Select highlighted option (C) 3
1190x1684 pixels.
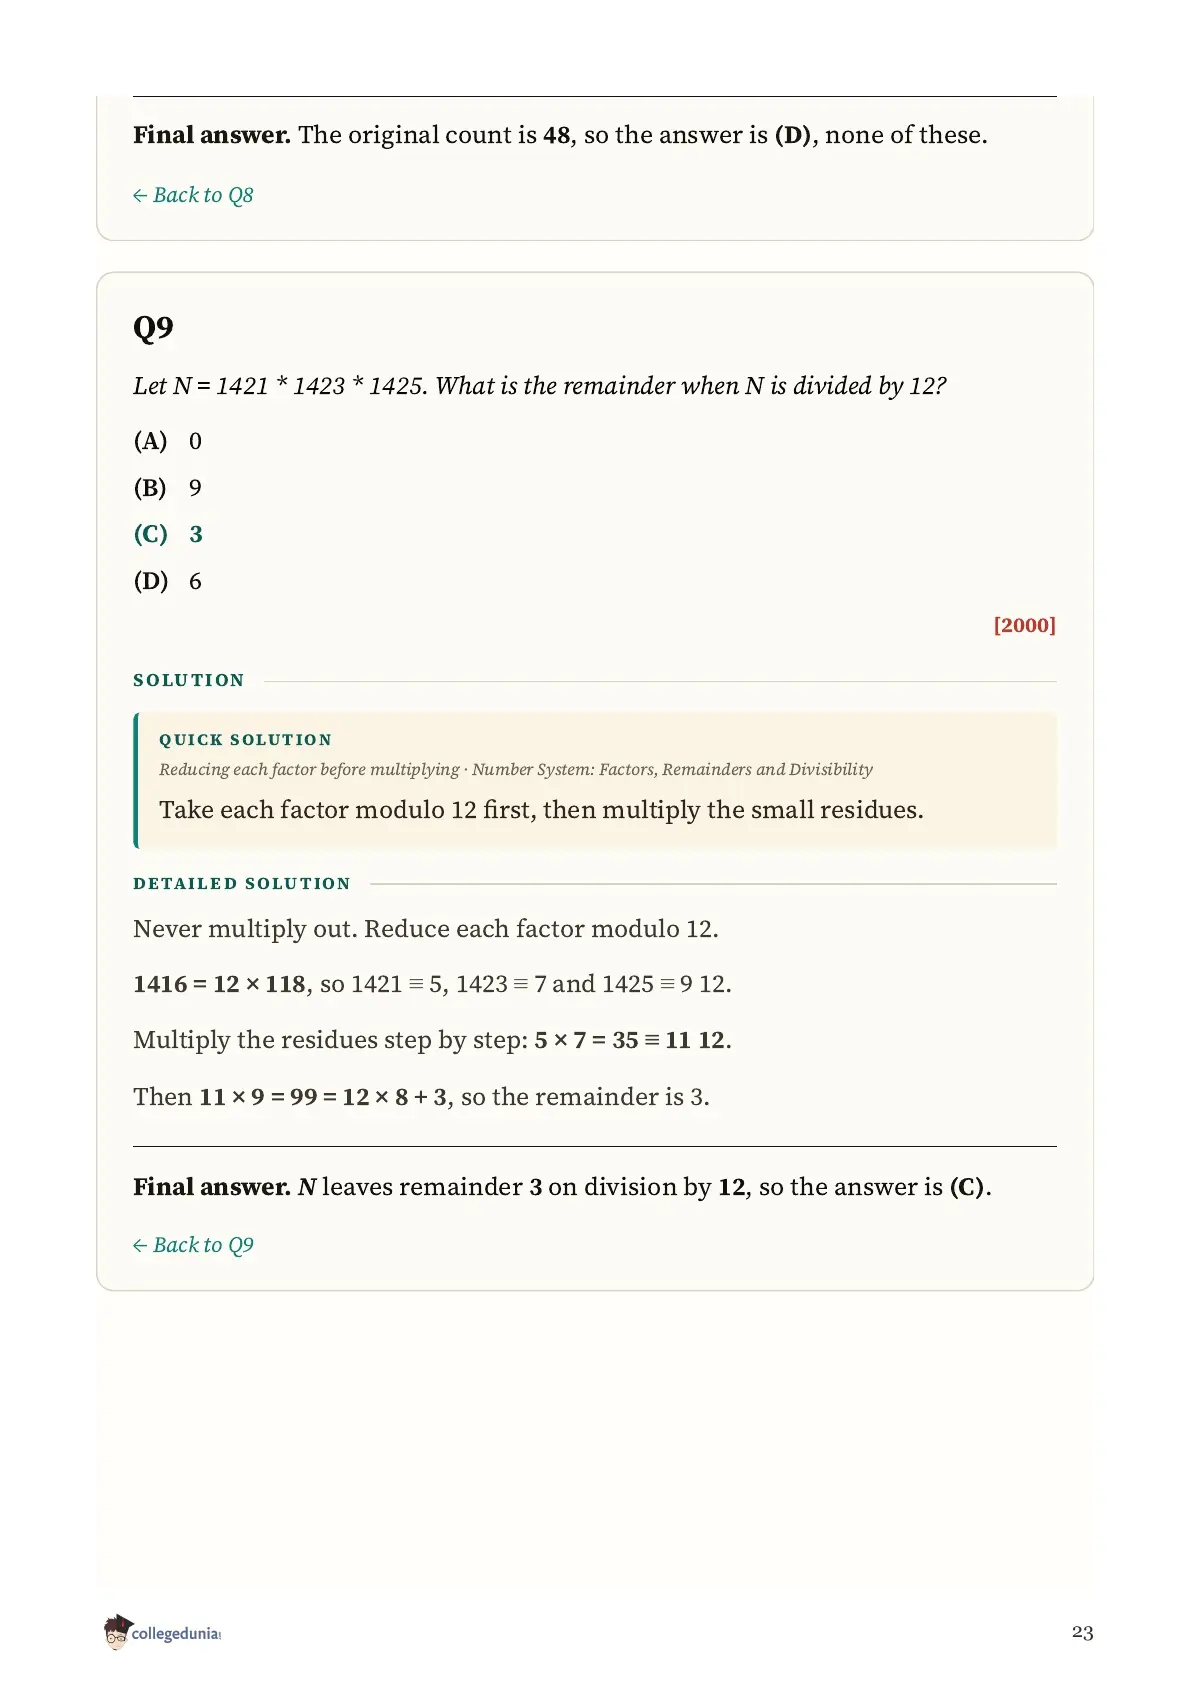click(x=168, y=534)
